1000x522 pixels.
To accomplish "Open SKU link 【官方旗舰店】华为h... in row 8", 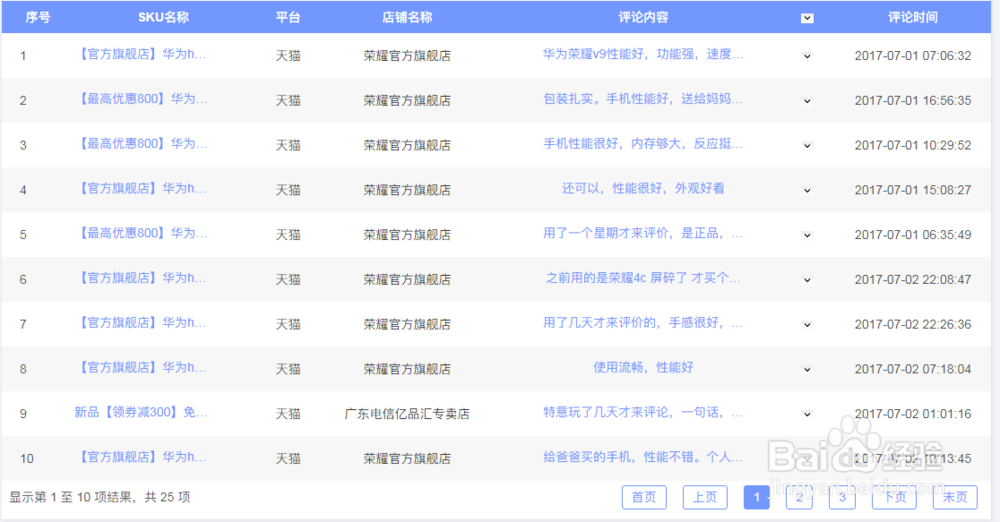I will tap(141, 367).
